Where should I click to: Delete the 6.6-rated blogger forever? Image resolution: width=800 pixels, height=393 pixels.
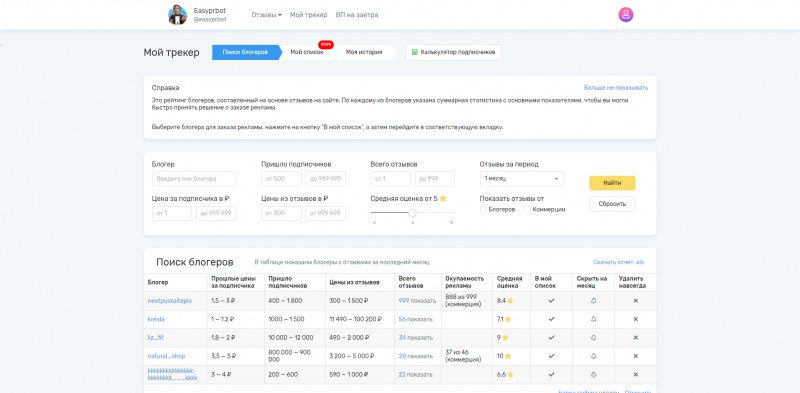[636, 374]
